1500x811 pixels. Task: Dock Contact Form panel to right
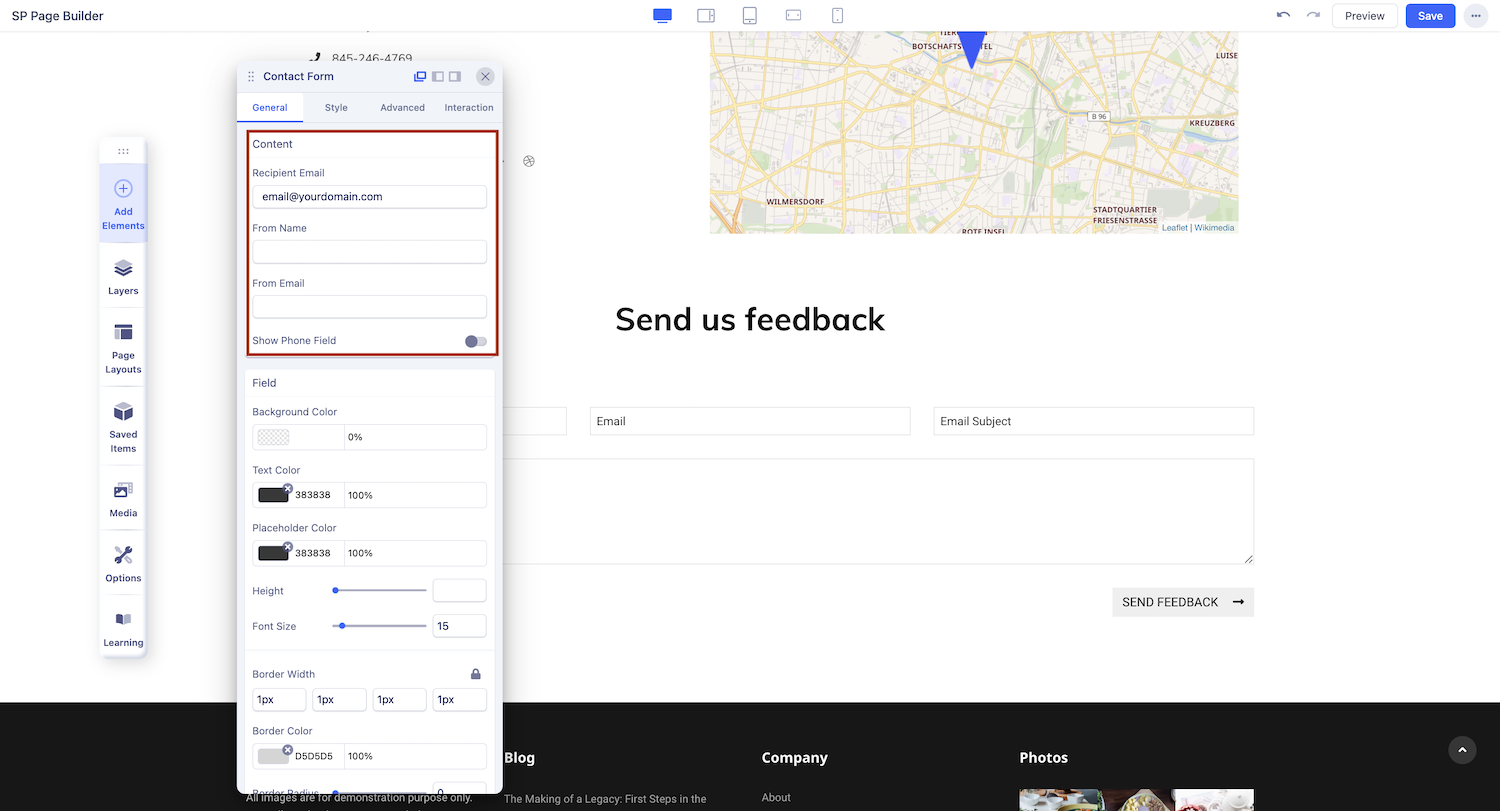tap(455, 77)
